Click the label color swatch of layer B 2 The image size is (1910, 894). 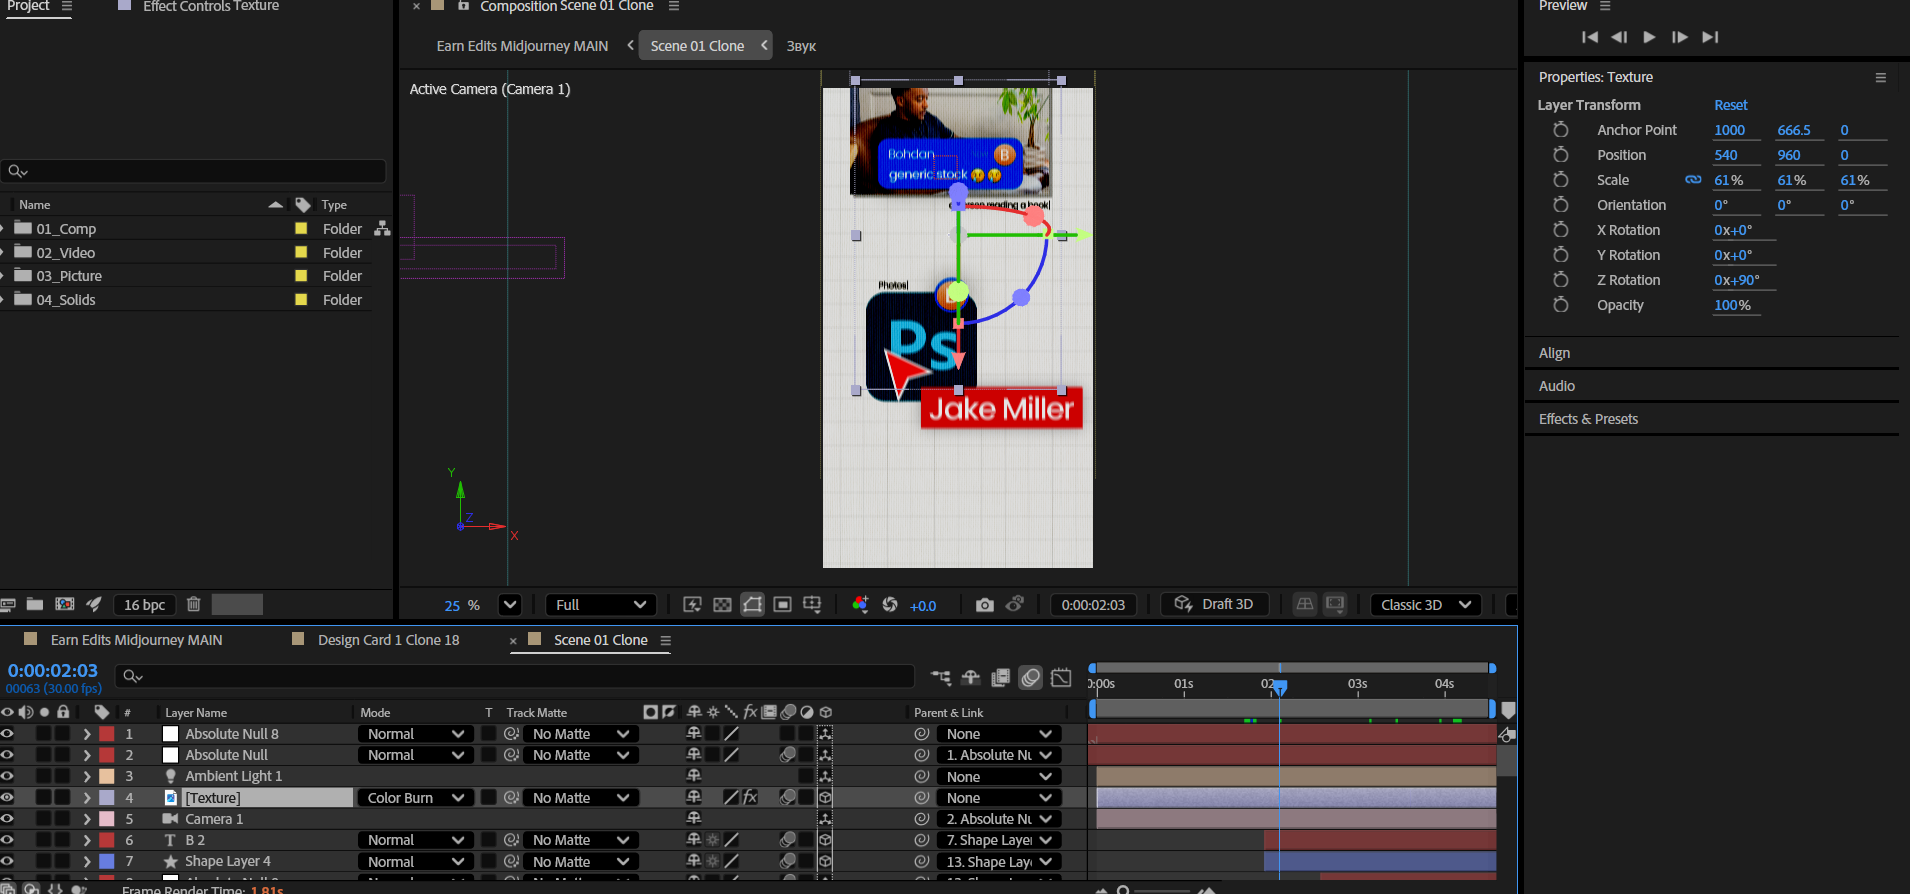[x=107, y=840]
